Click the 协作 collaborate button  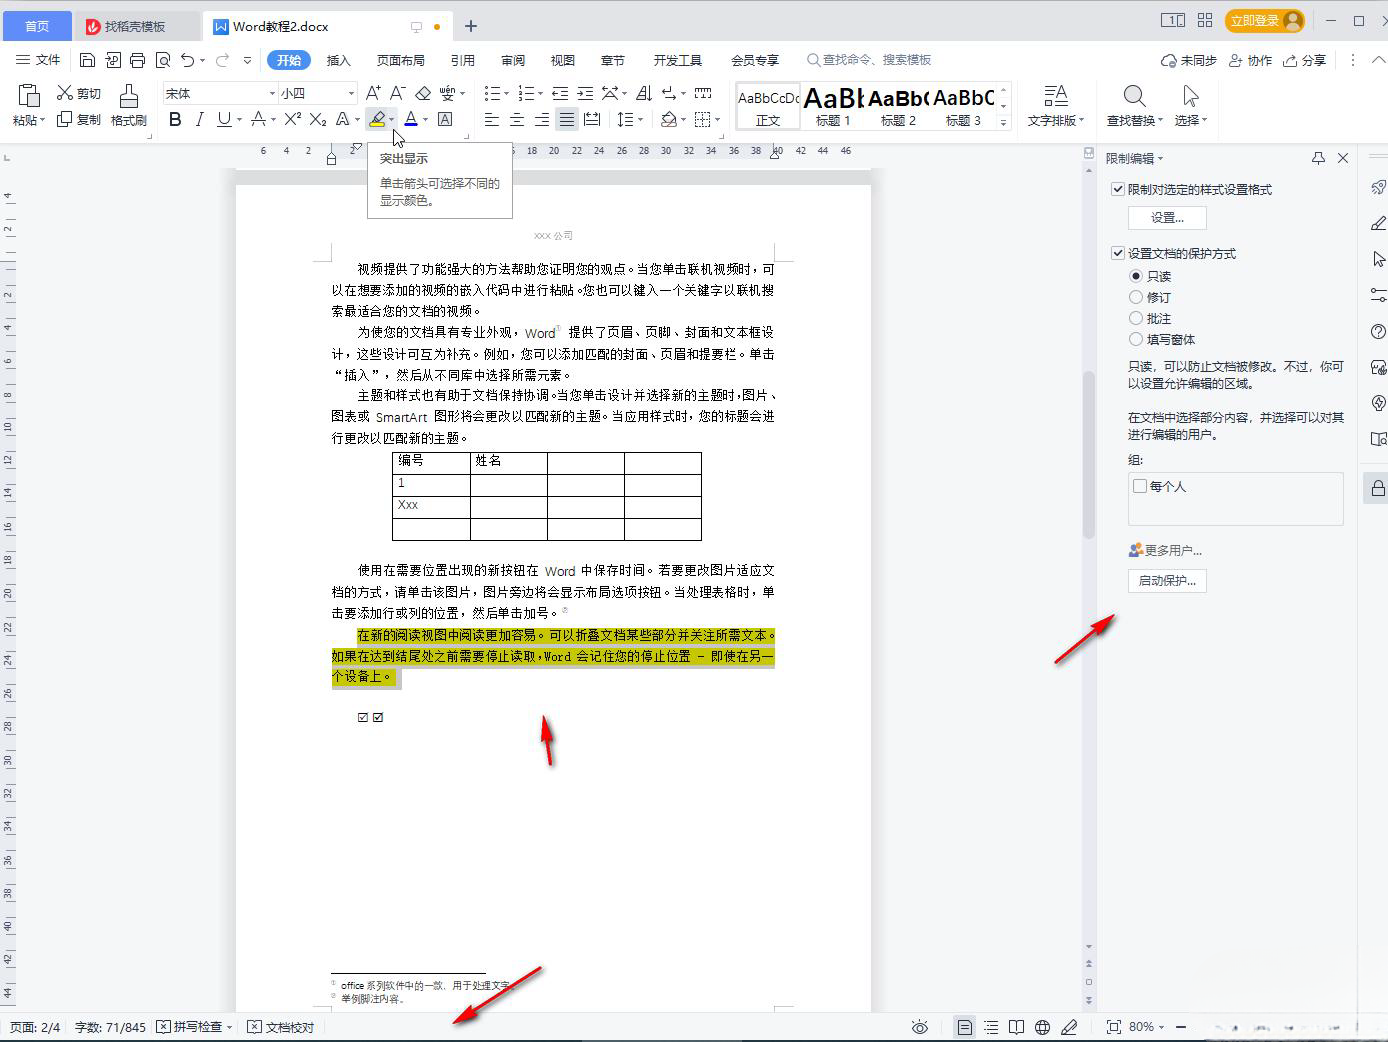click(1250, 60)
